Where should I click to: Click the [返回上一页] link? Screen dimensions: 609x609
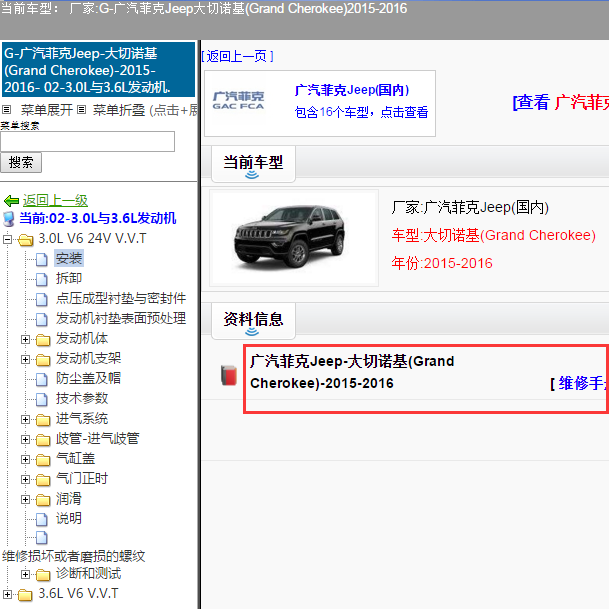237,57
